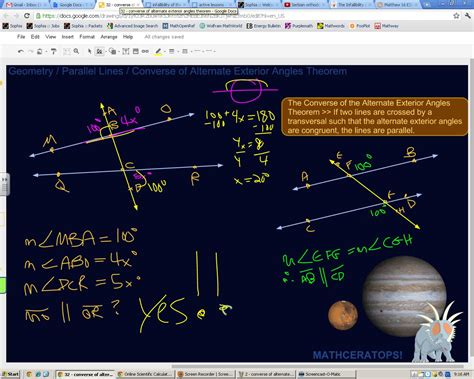Open the View menu
The width and height of the screenshot is (474, 379).
[50, 37]
